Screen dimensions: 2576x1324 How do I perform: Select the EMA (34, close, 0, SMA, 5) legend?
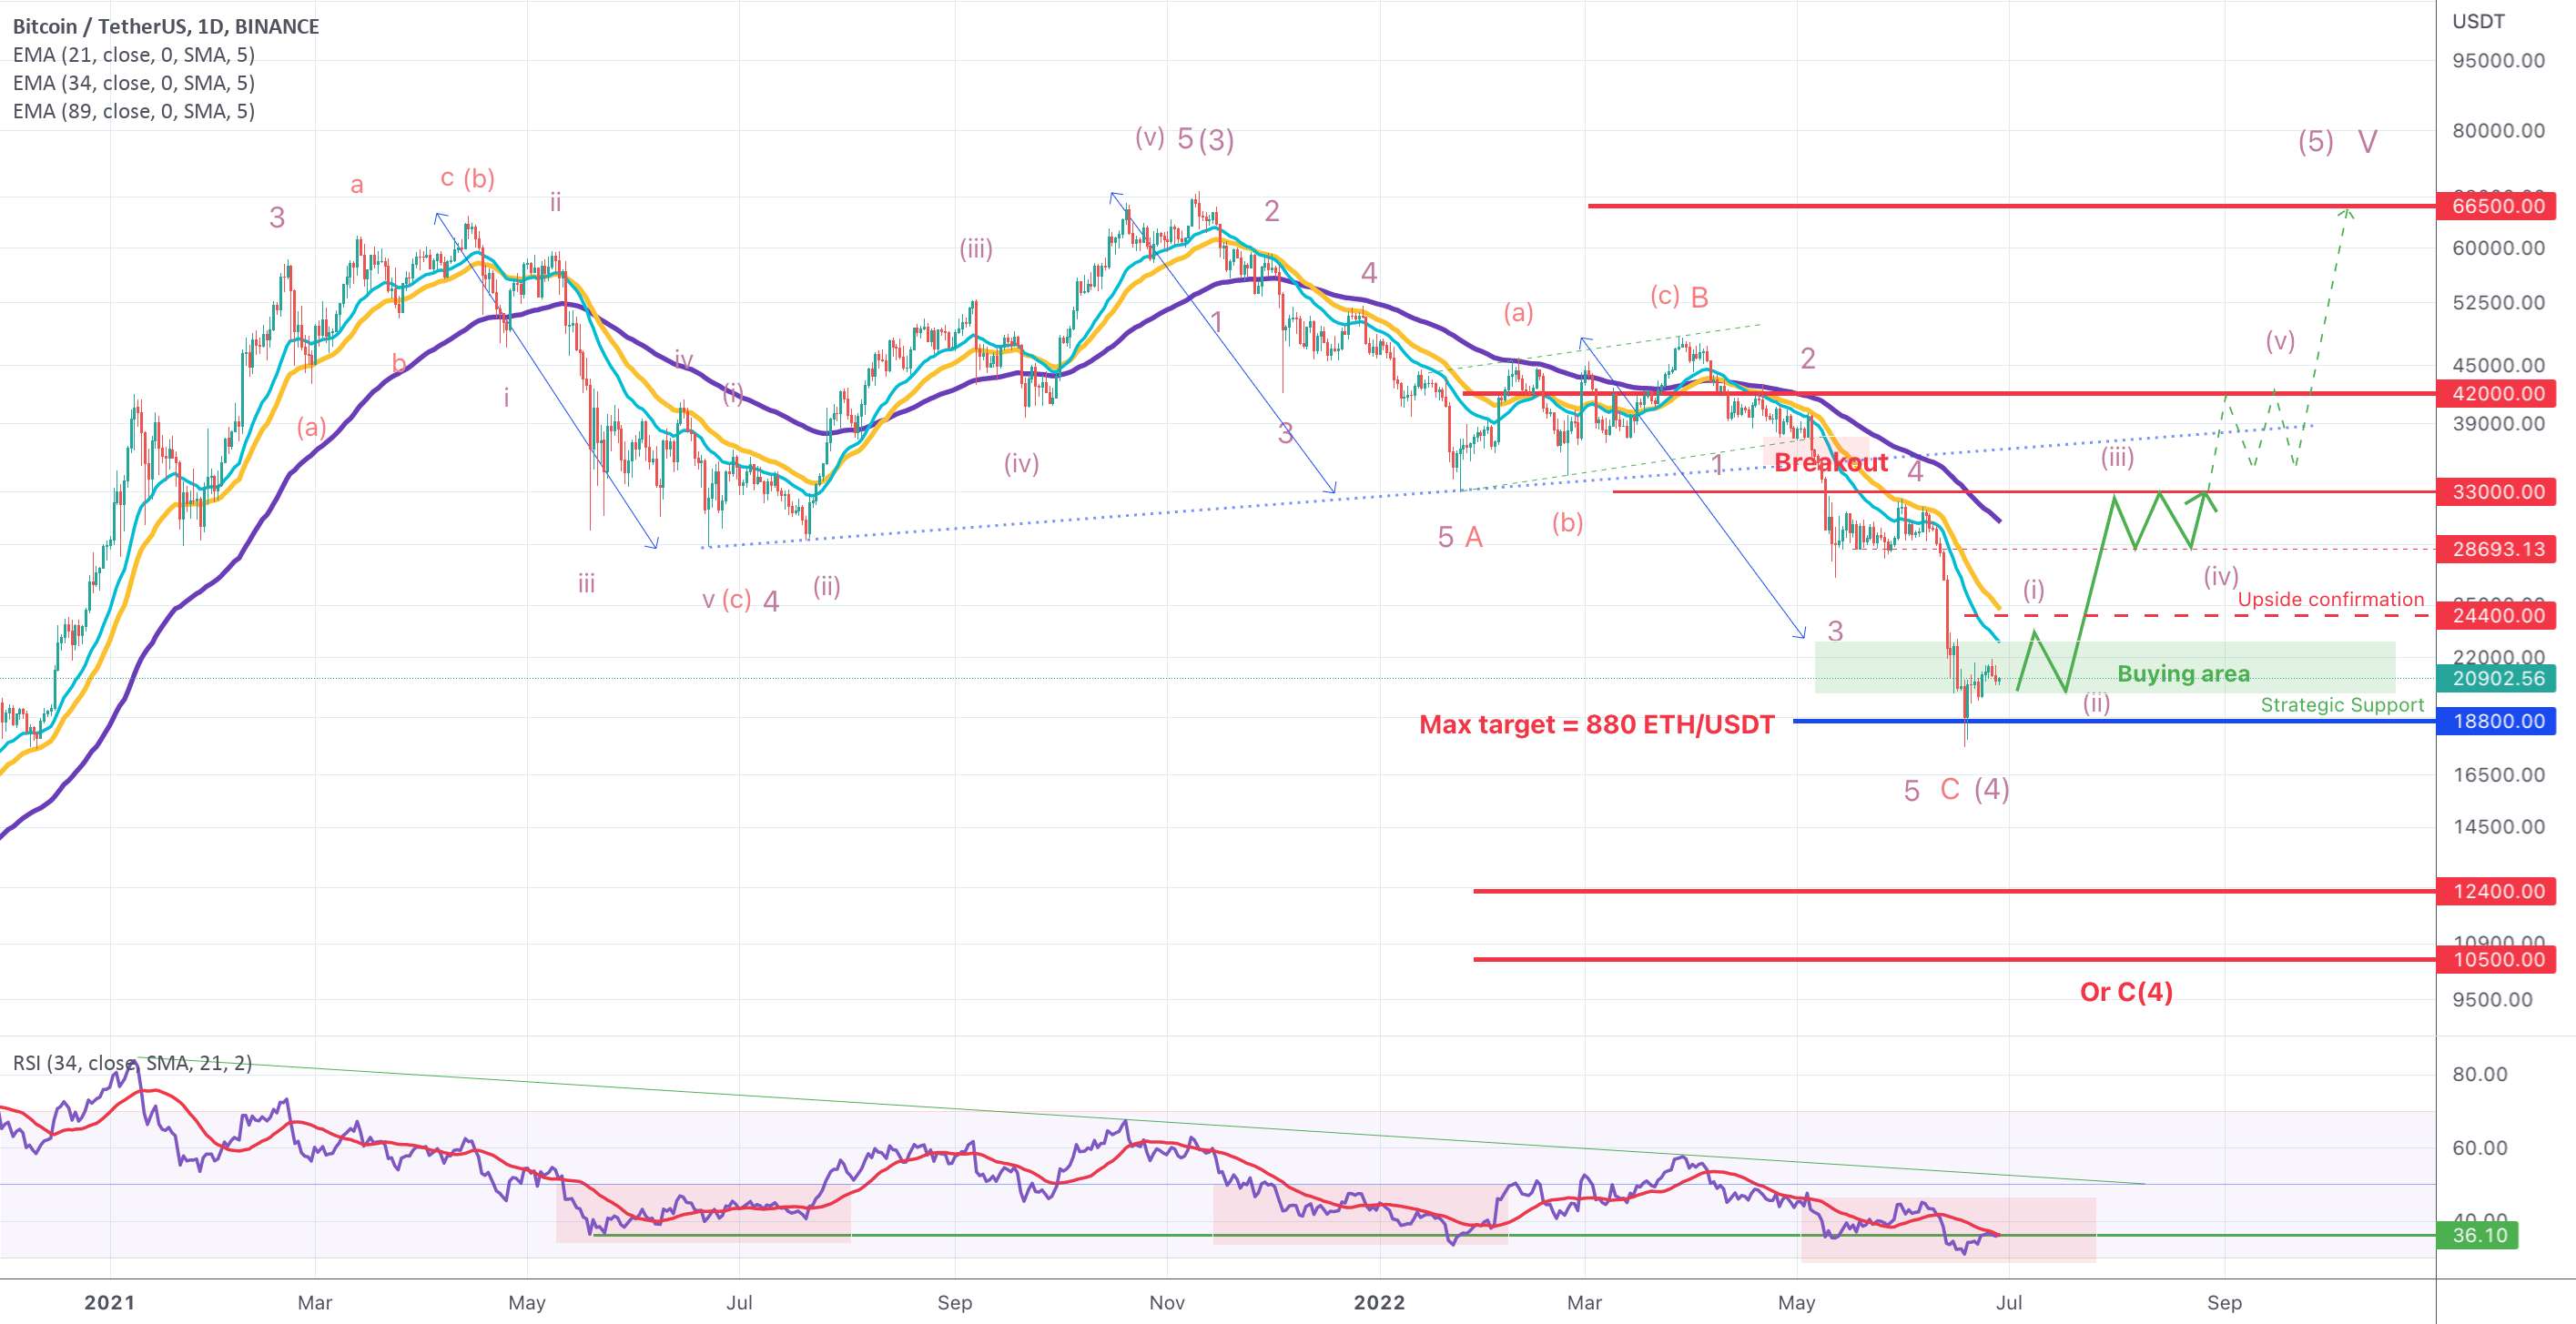(134, 83)
